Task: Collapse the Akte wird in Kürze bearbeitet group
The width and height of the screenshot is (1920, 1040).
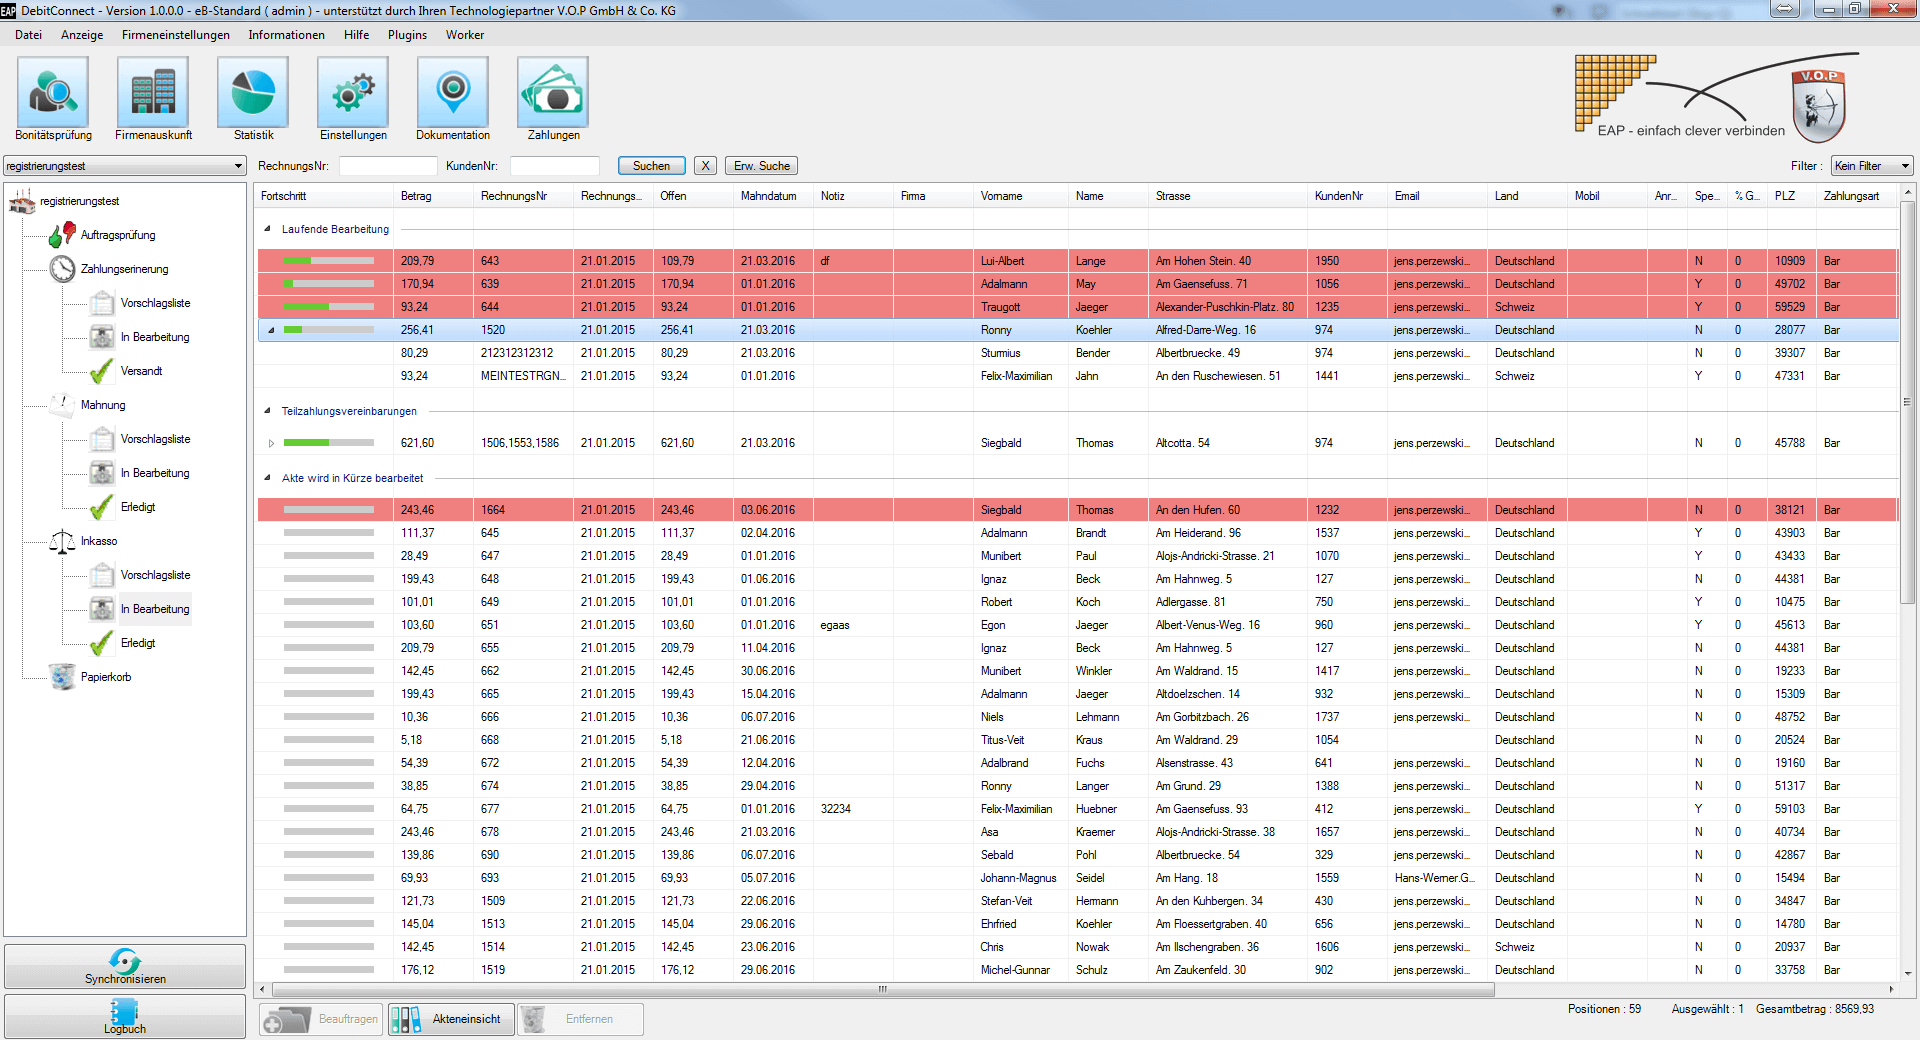Action: [x=267, y=478]
